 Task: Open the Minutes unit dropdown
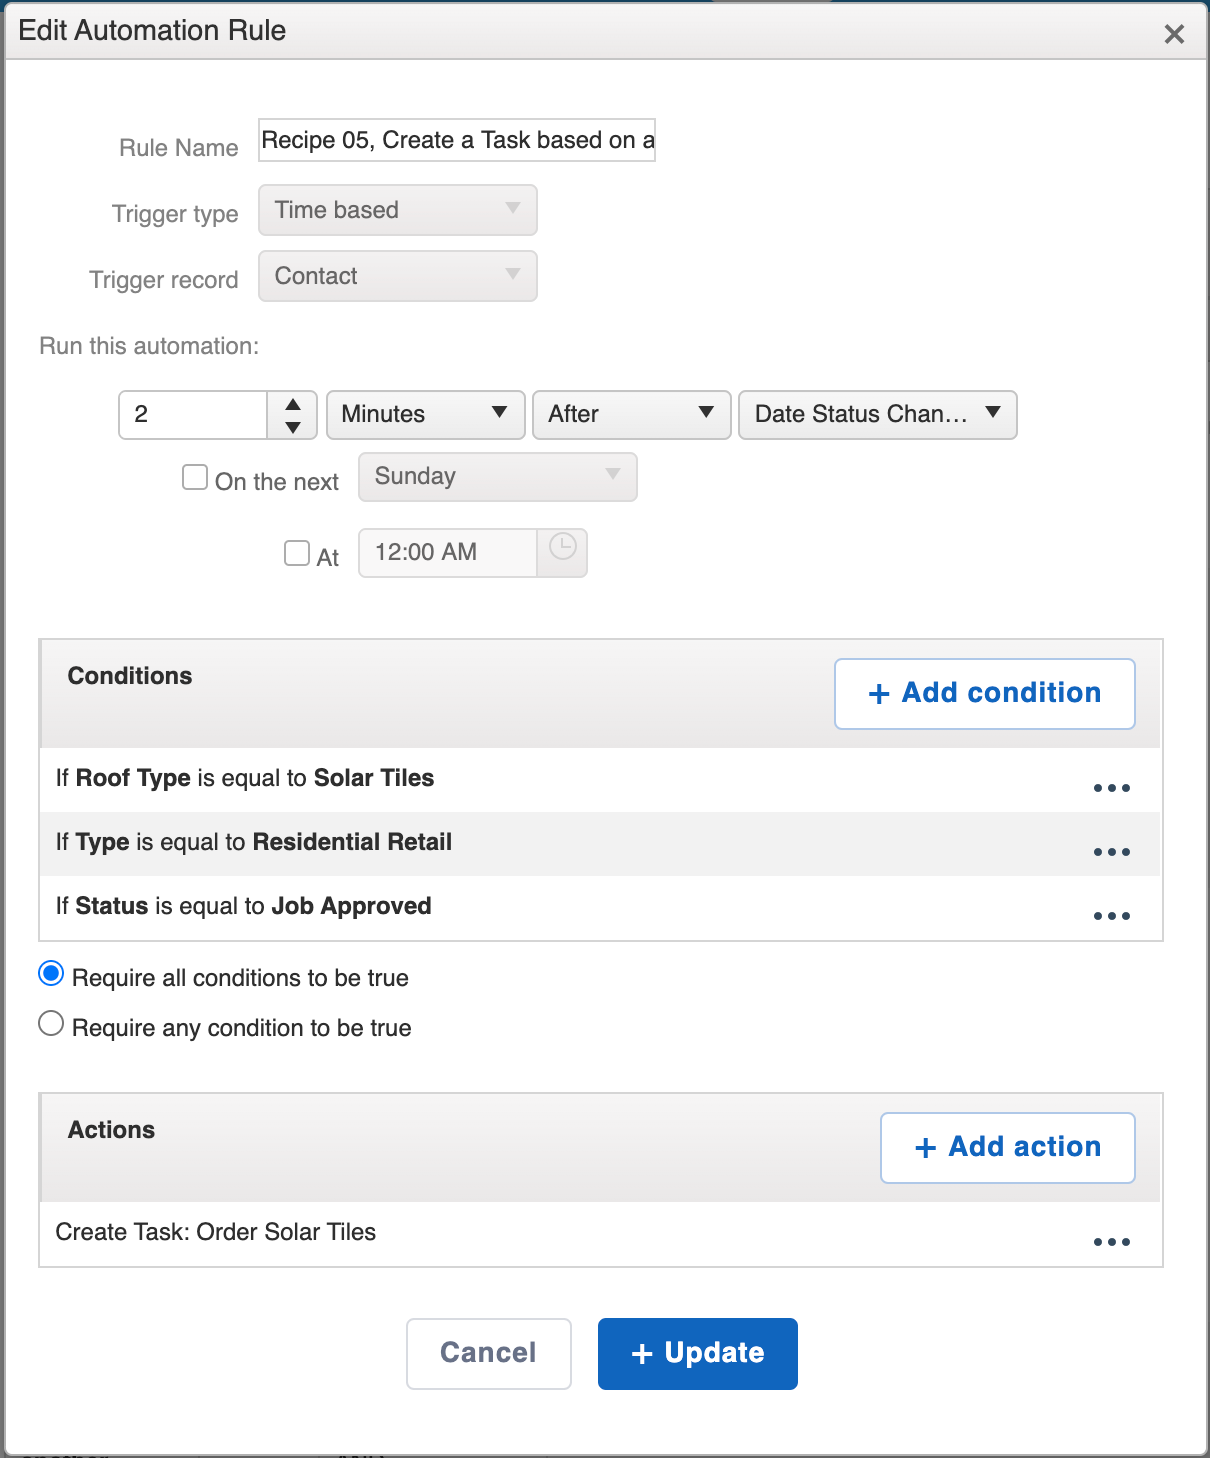pos(425,414)
